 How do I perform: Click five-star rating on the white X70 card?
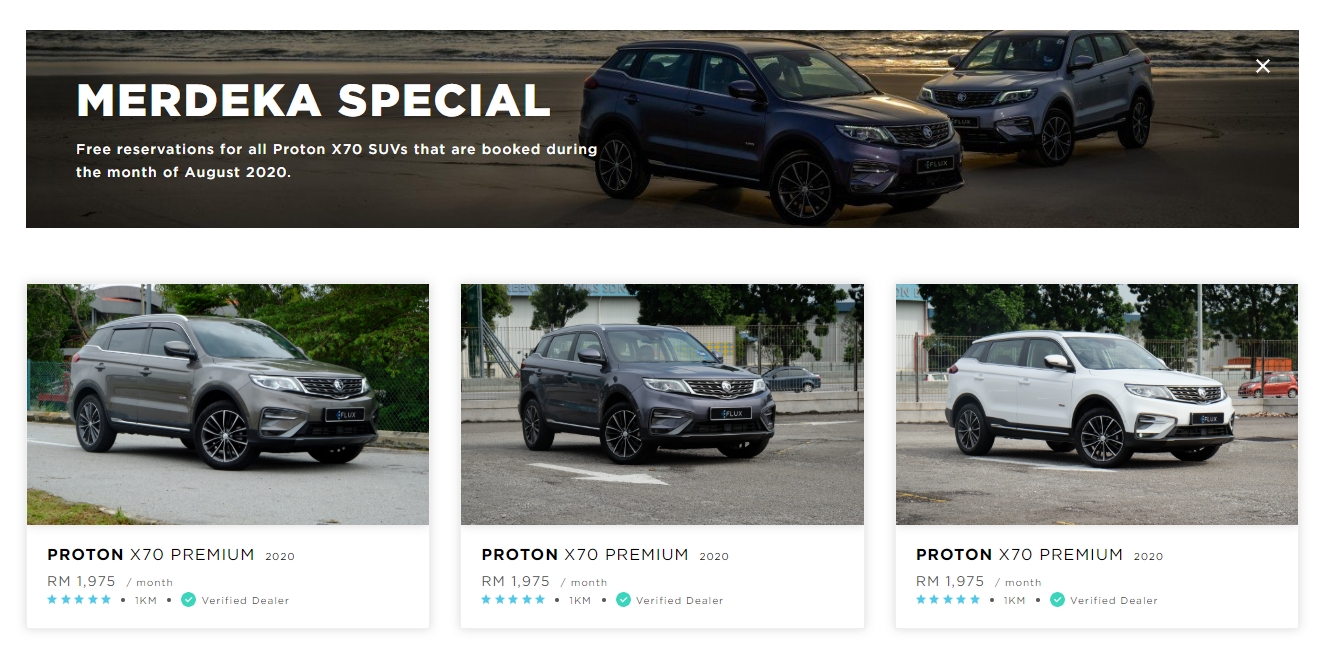948,600
